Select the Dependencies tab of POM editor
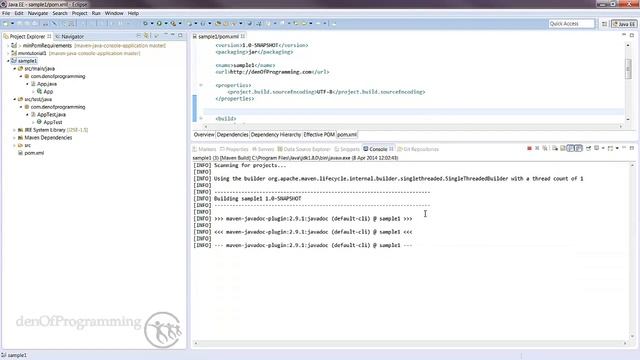 (232, 134)
